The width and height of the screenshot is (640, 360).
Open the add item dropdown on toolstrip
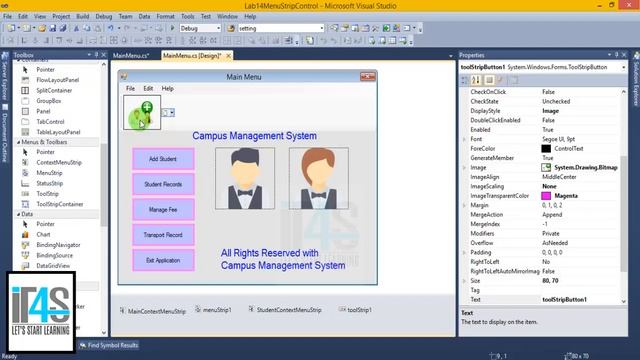(172, 113)
